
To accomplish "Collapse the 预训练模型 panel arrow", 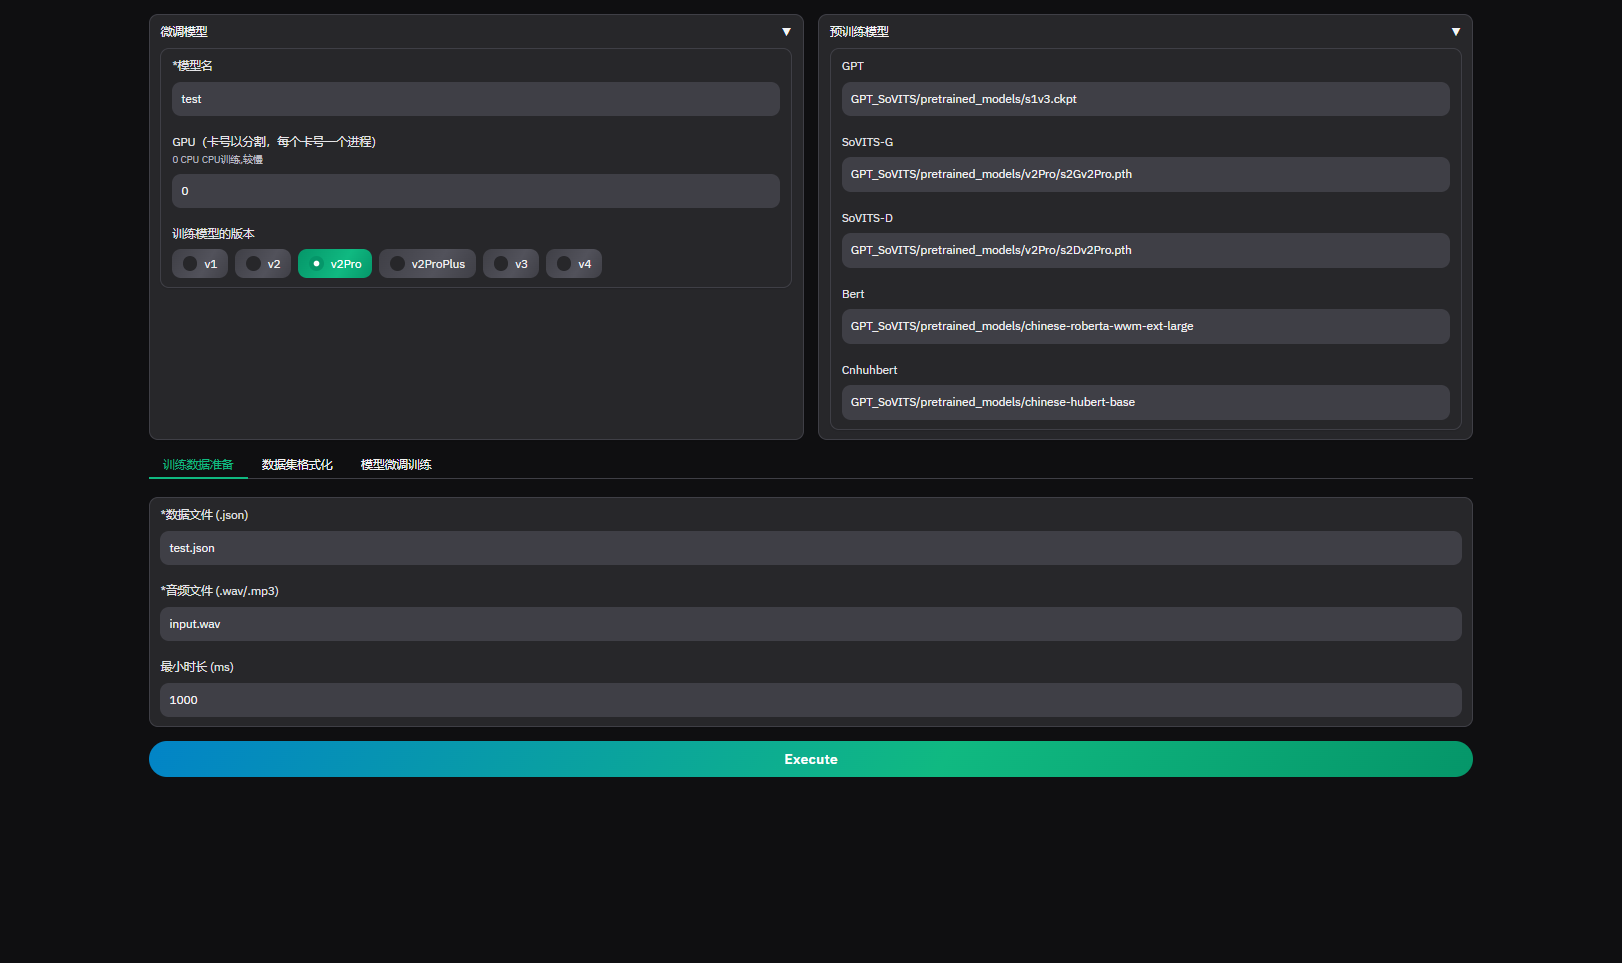I will 1455,32.
